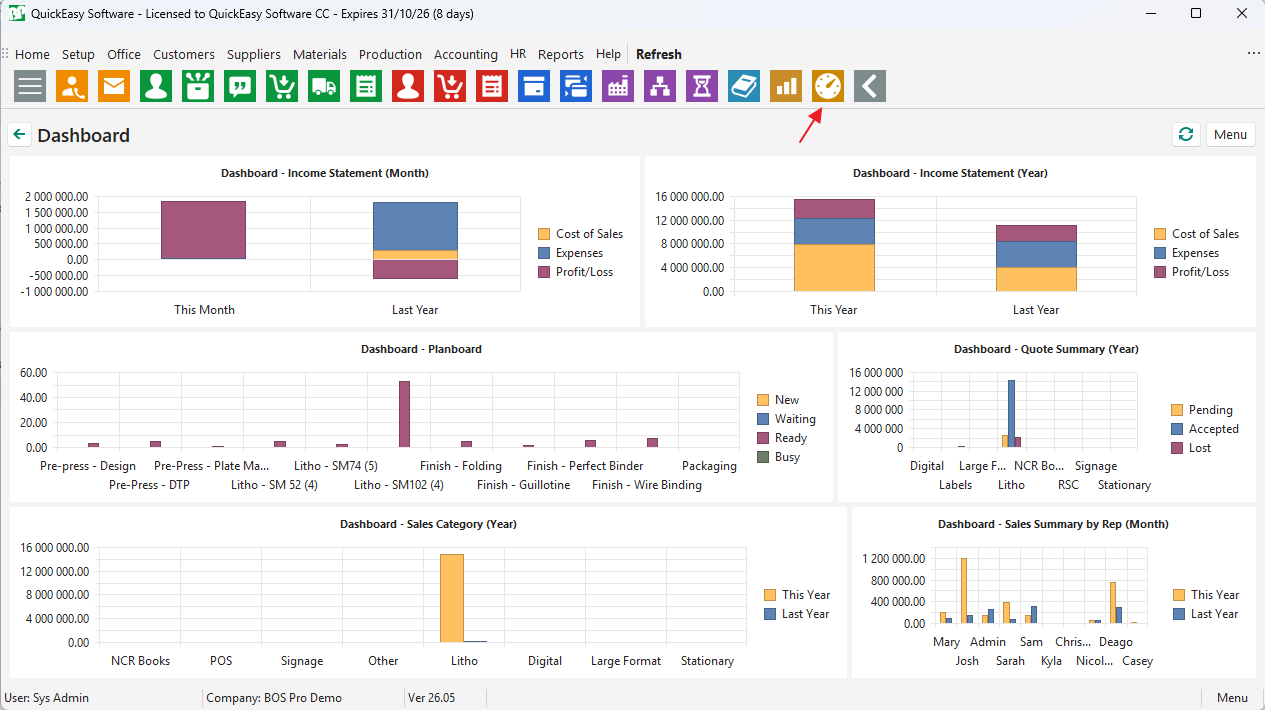
Task: Open the hamburger menu icon in the toolbar
Action: click(31, 86)
